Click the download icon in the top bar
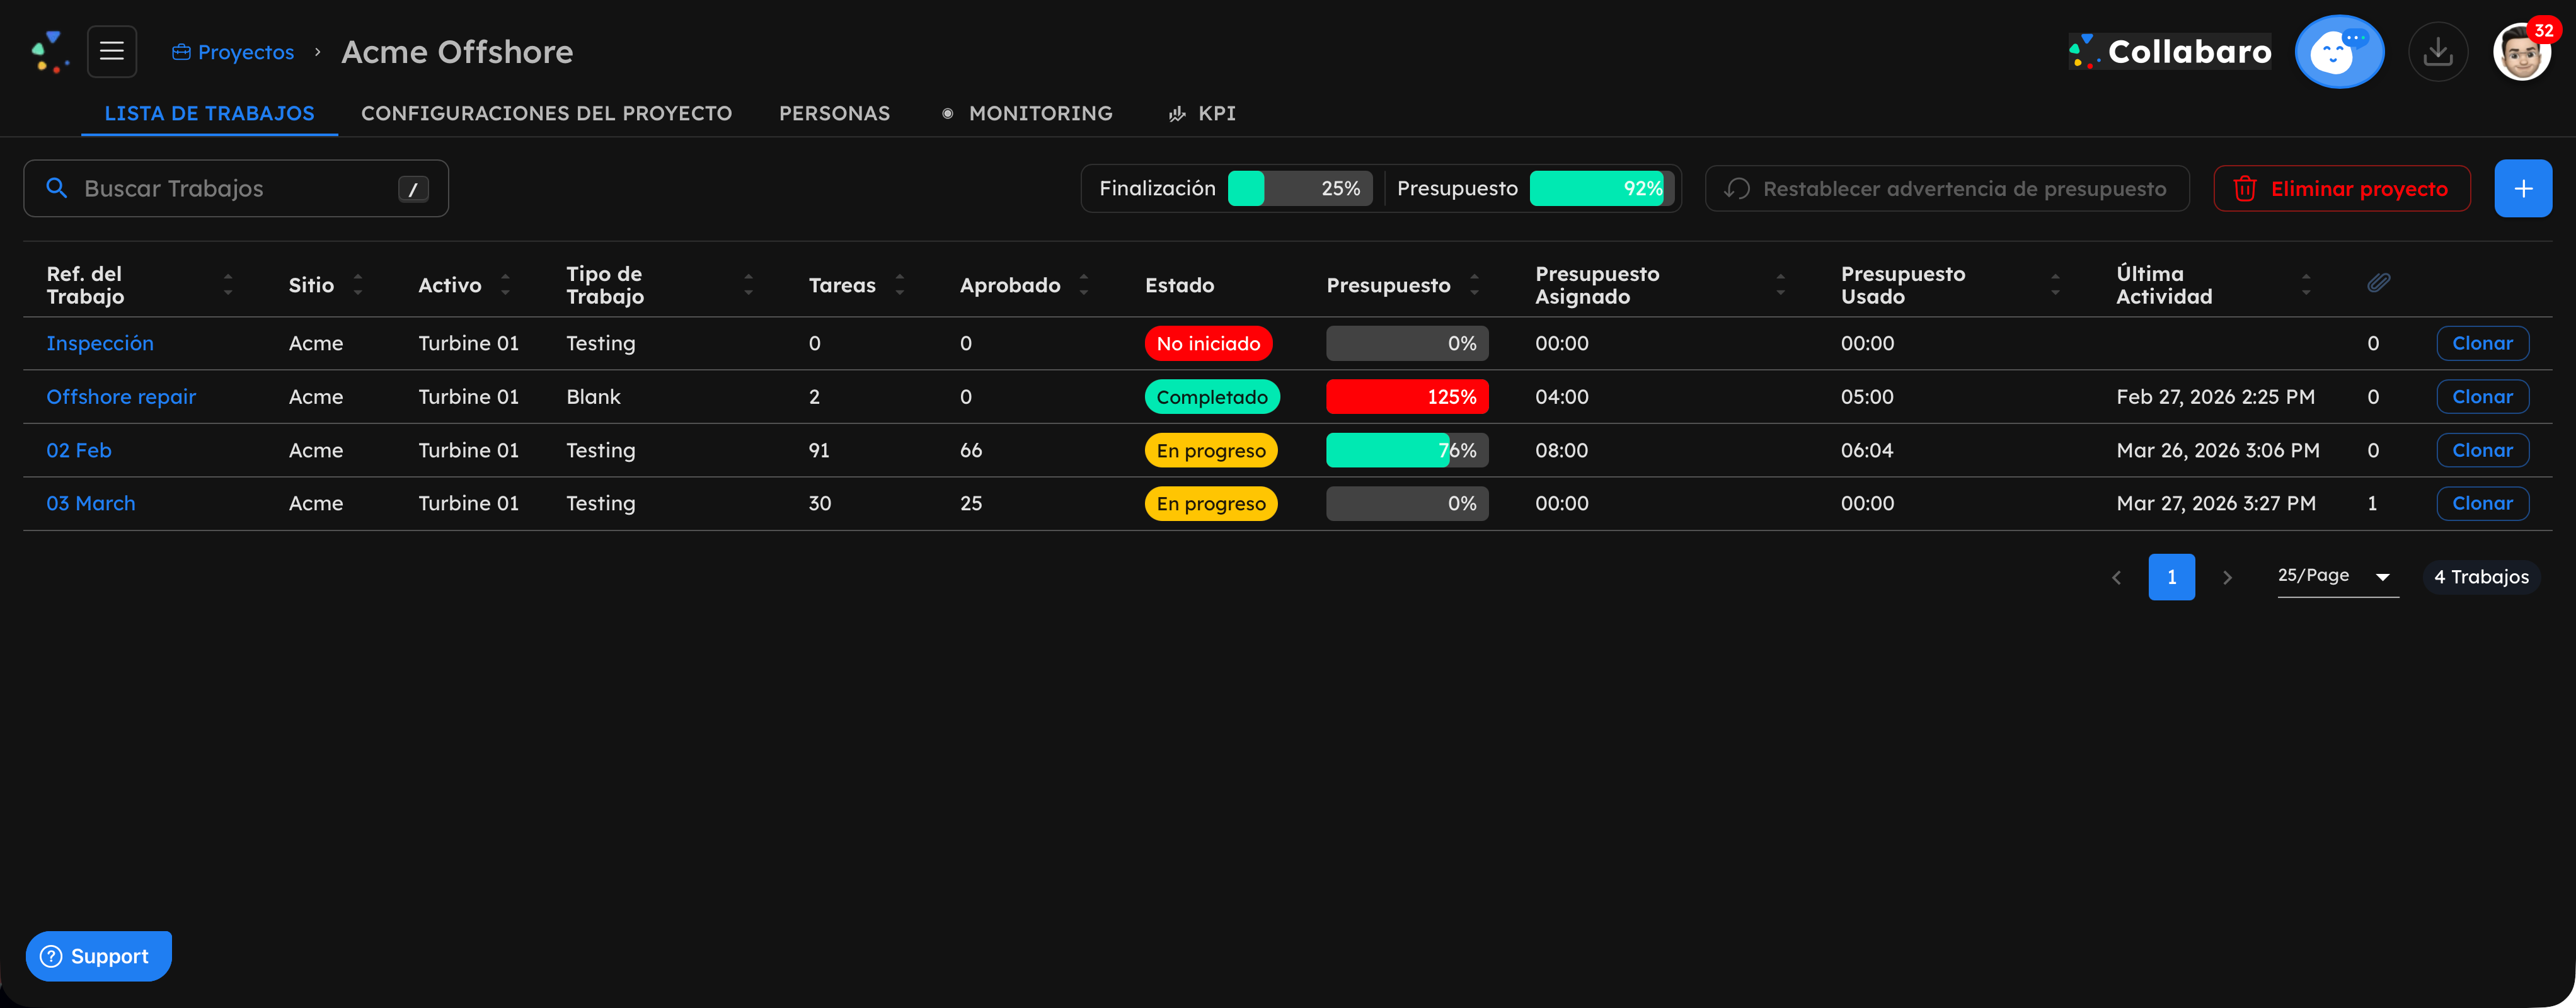Image resolution: width=2576 pixels, height=1008 pixels. click(2438, 51)
